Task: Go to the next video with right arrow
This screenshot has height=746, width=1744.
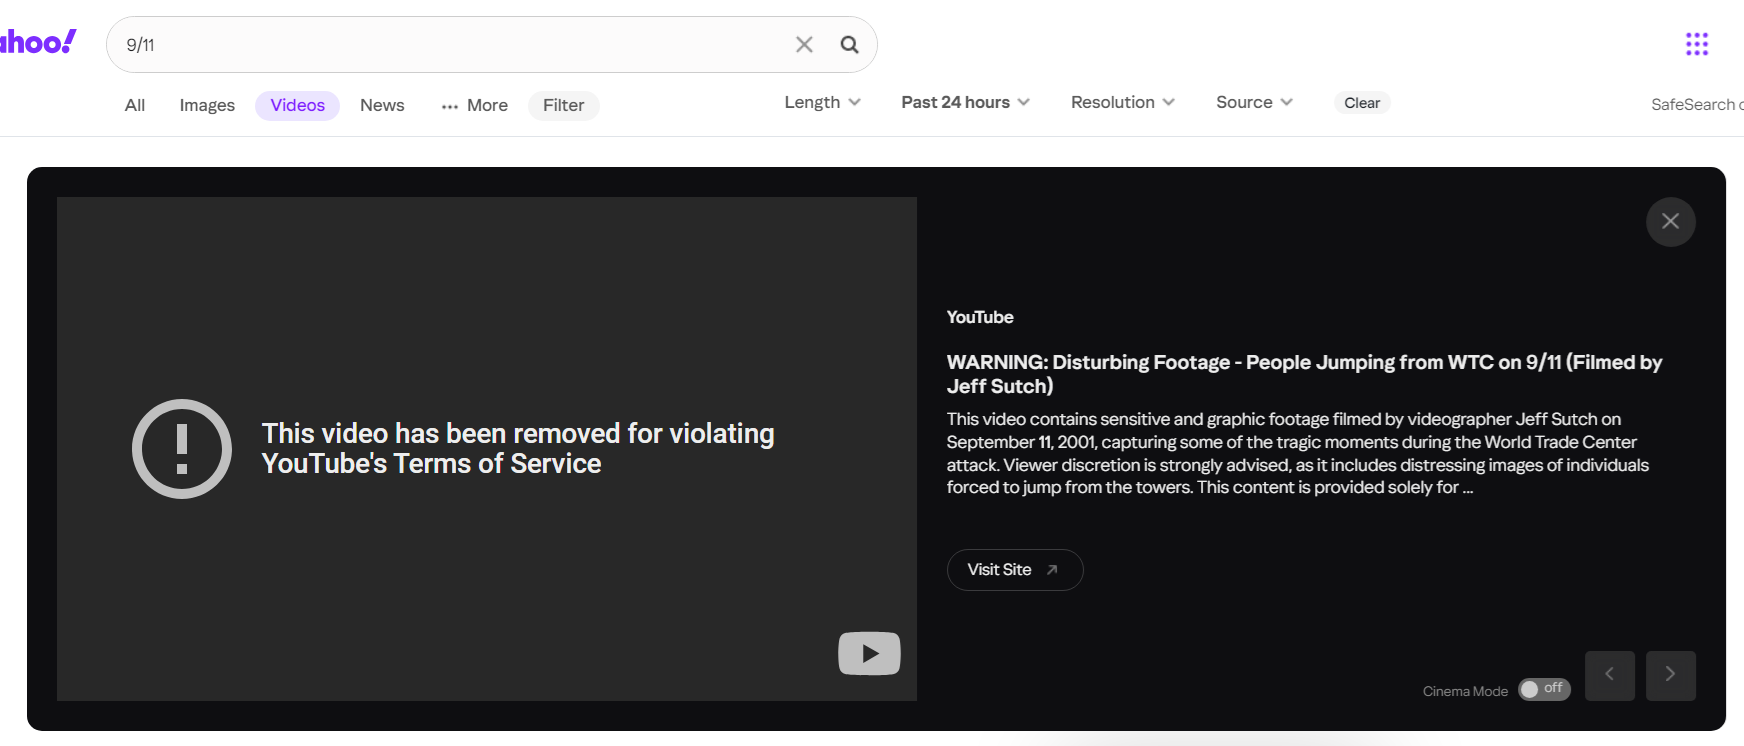Action: pos(1671,675)
